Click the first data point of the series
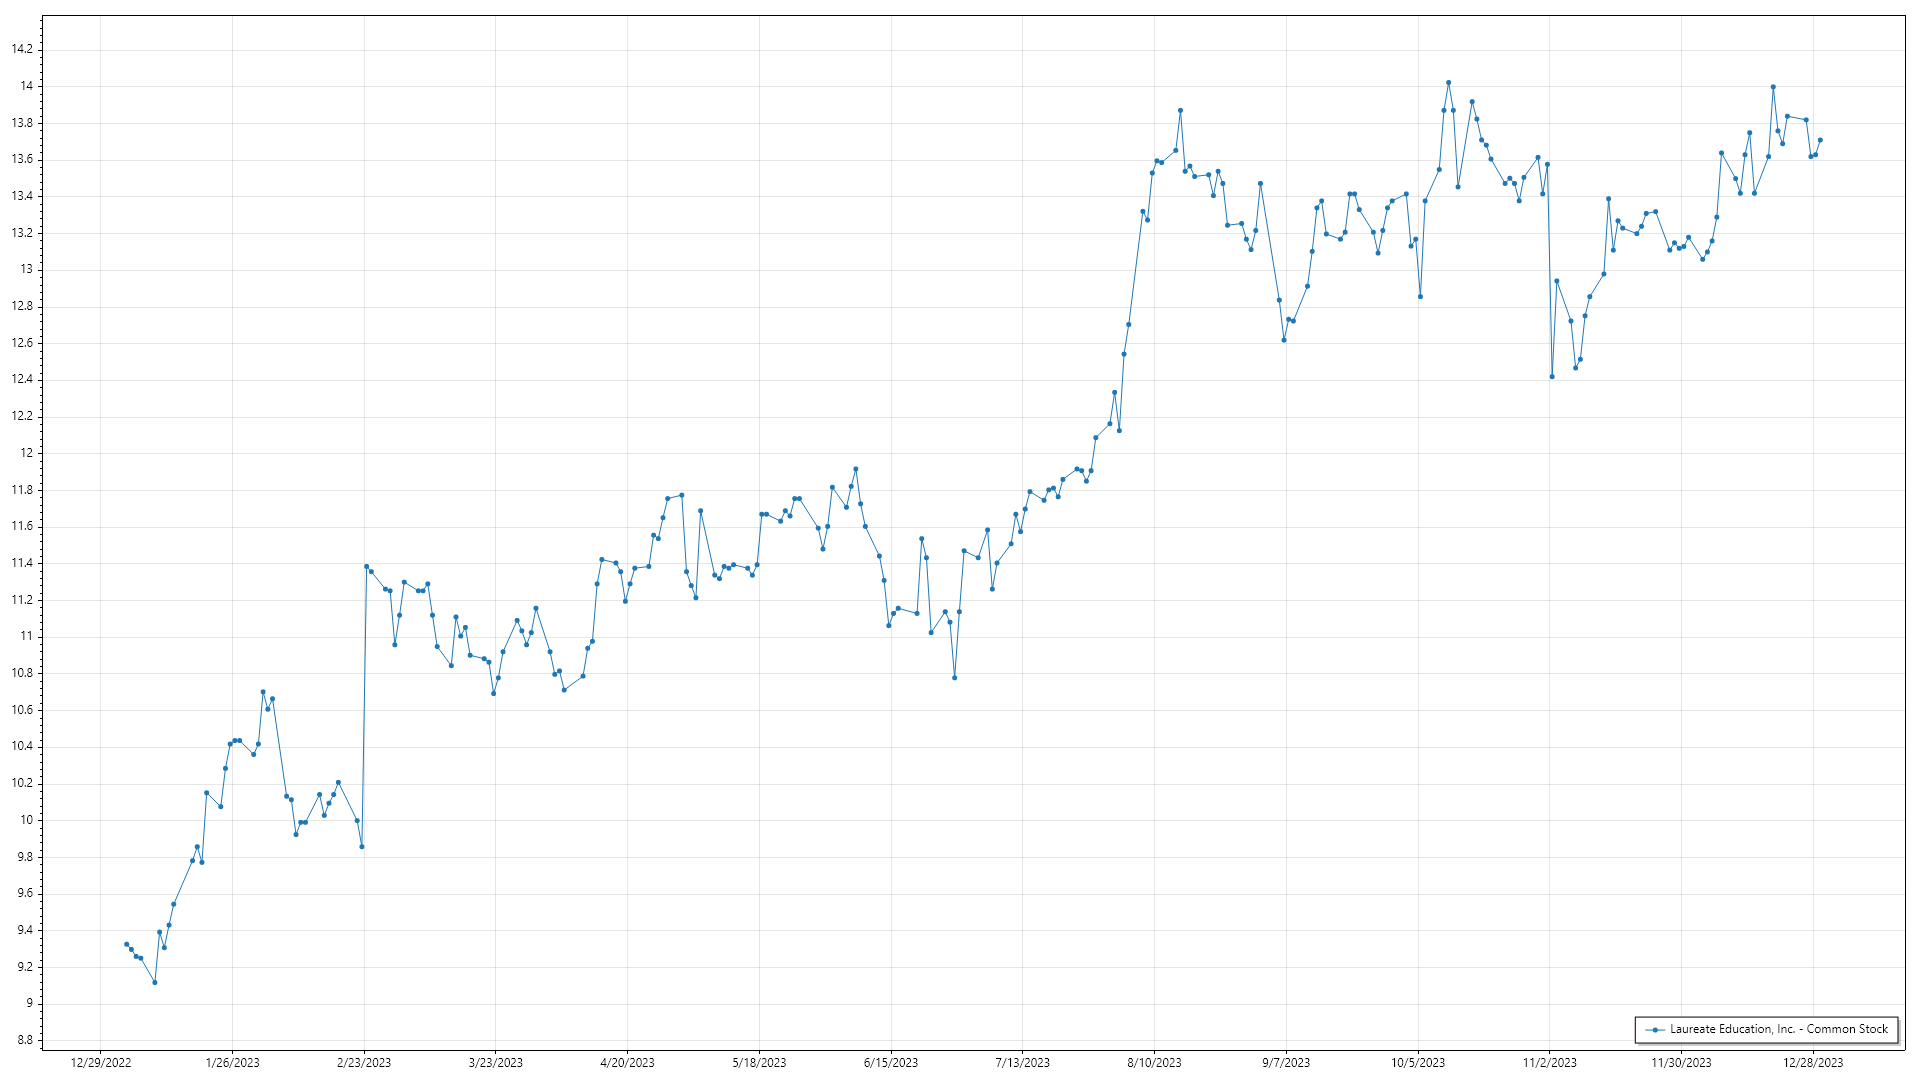1920x1080 pixels. (126, 944)
